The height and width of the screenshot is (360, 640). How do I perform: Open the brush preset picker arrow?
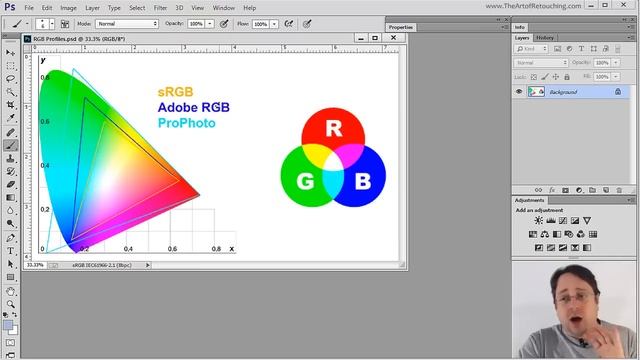tap(52, 24)
